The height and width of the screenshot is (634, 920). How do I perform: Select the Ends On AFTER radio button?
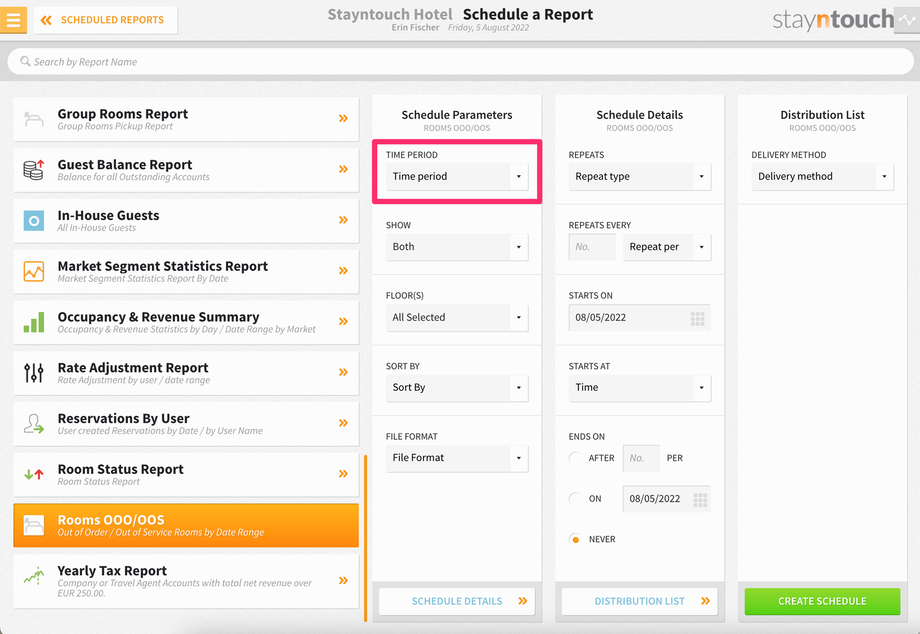(x=575, y=458)
